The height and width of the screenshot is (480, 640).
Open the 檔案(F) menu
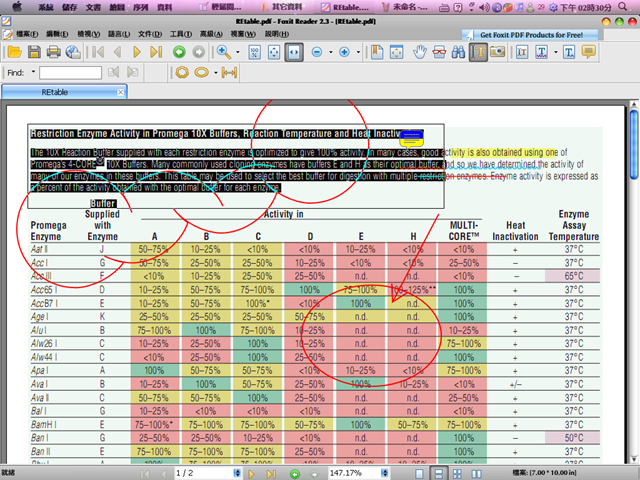tap(27, 34)
